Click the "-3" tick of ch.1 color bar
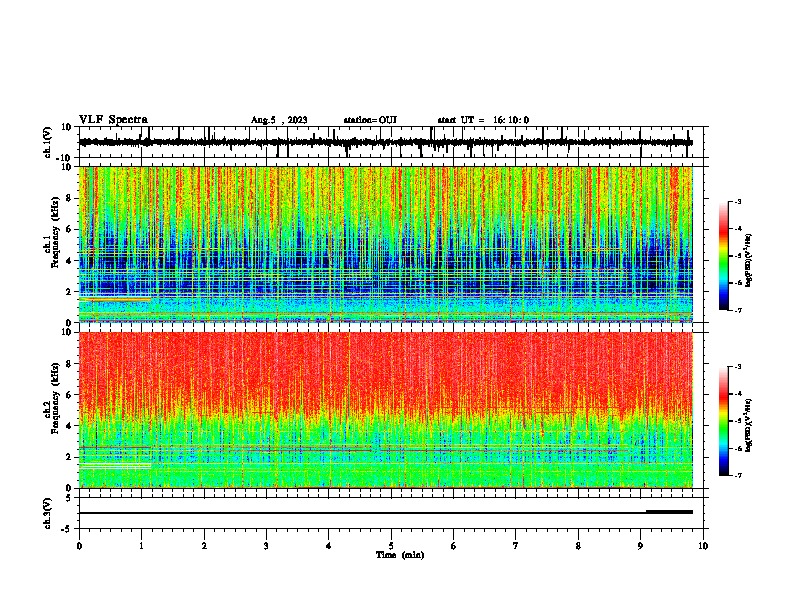792x612 pixels. coord(737,202)
